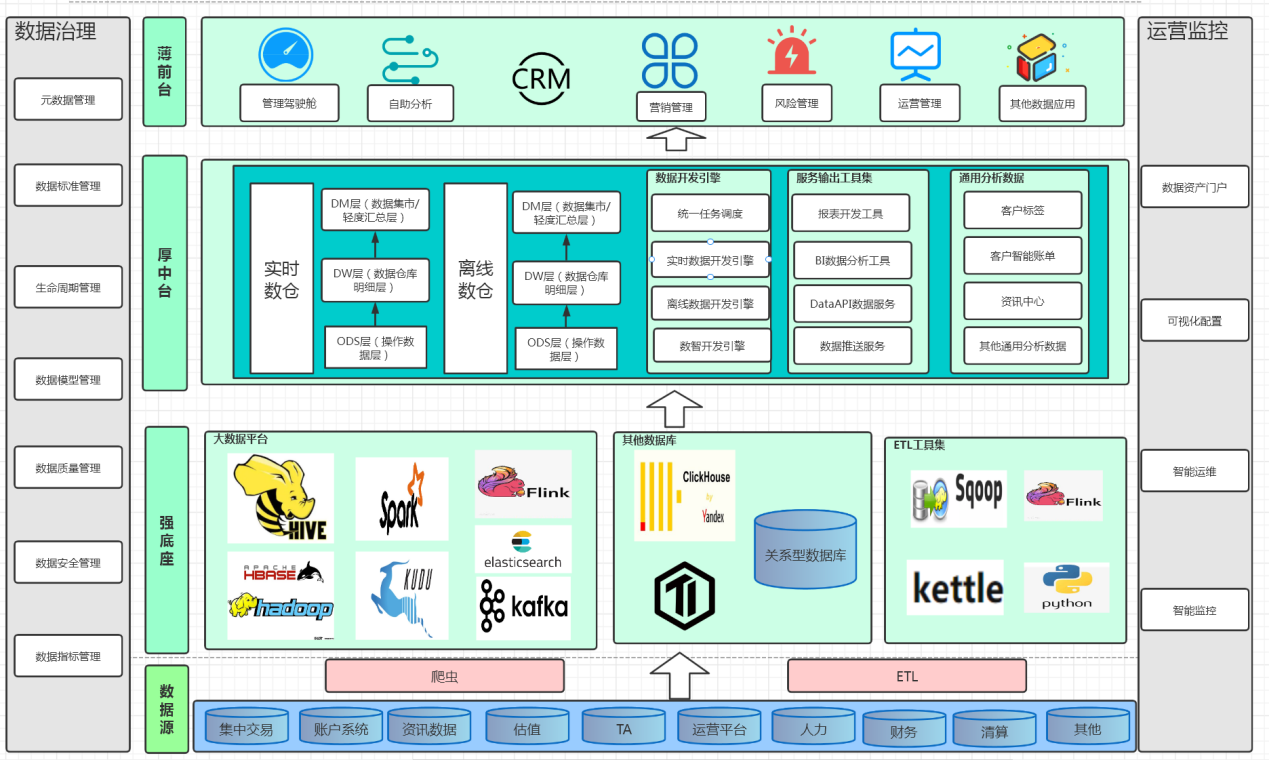The height and width of the screenshot is (760, 1269).
Task: Select the Flink logo in 大数据平台
Action: 523,483
